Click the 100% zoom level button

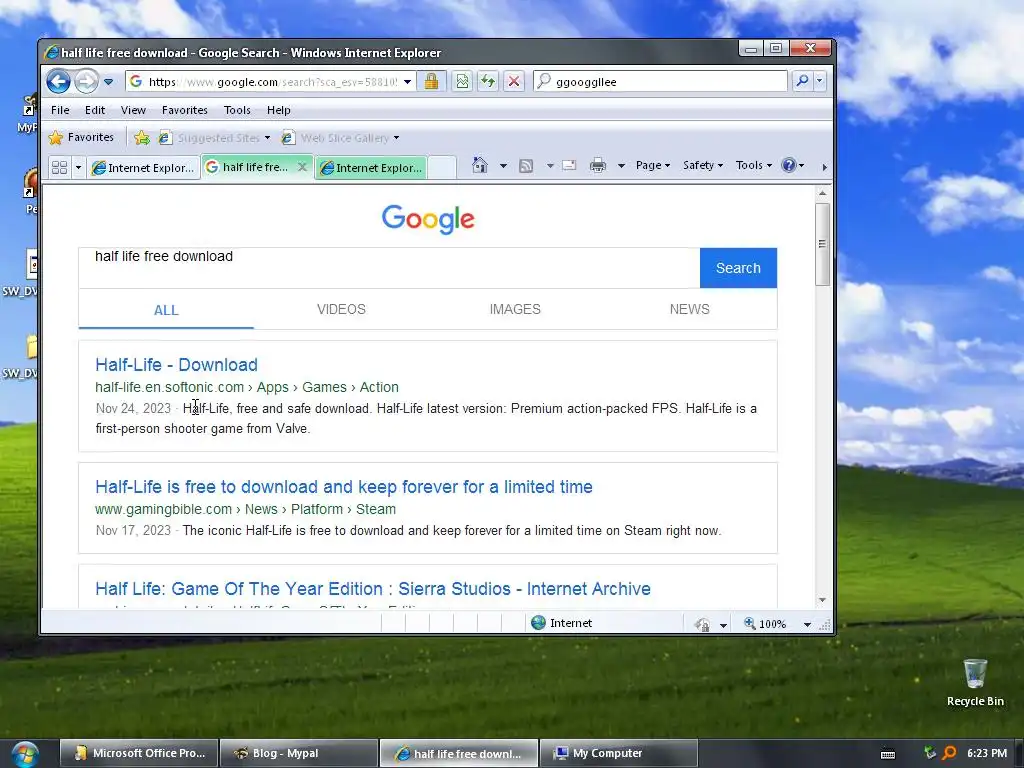click(x=765, y=624)
